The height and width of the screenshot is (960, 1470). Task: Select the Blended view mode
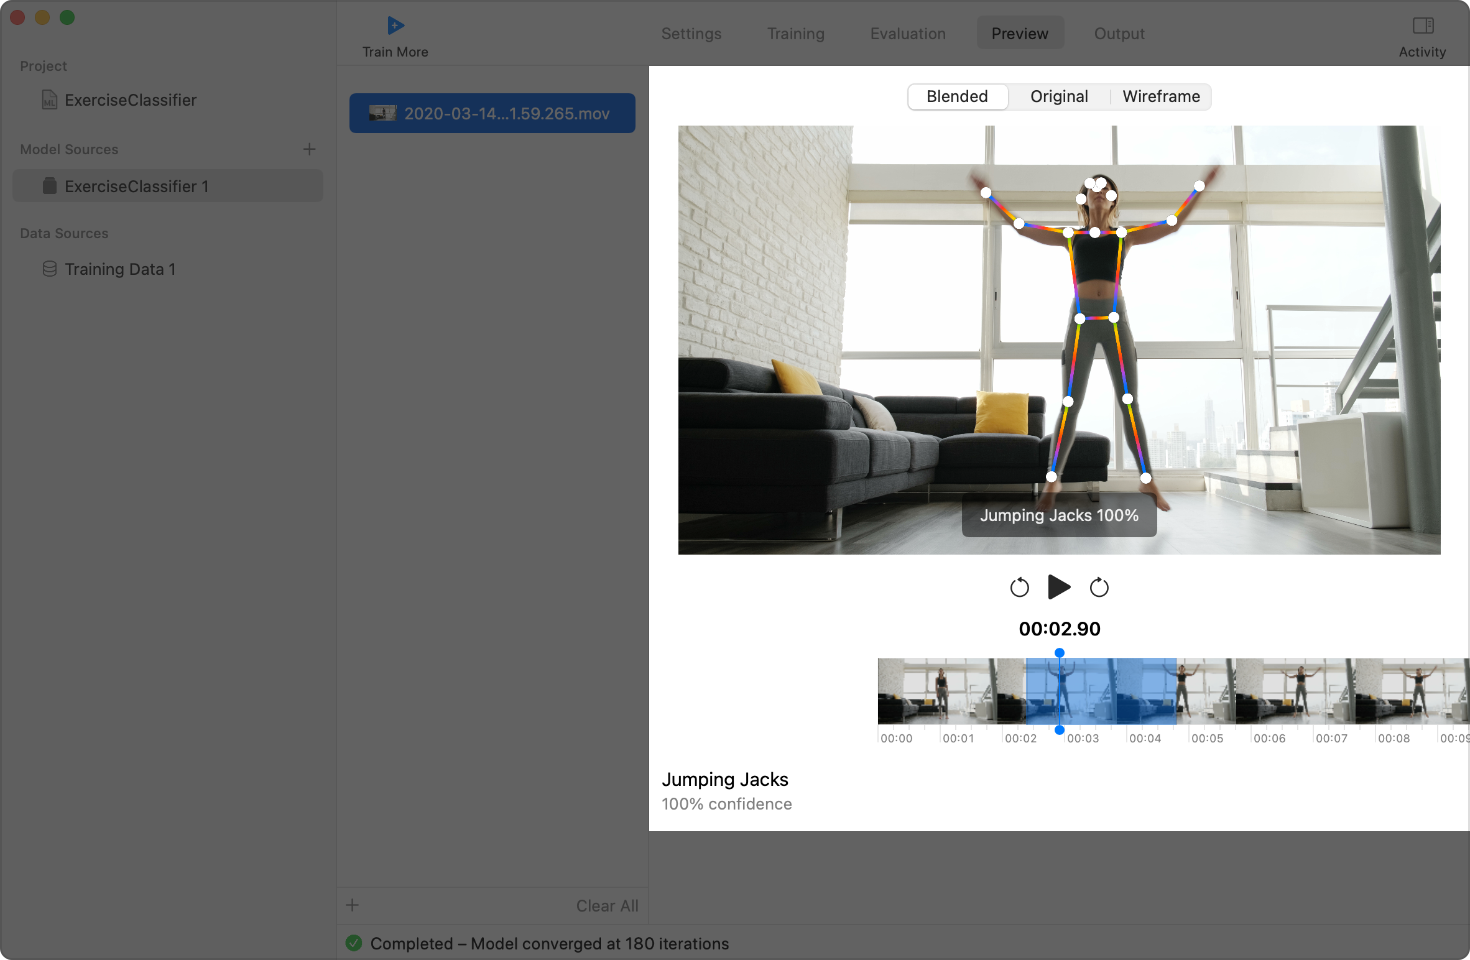coord(957,97)
